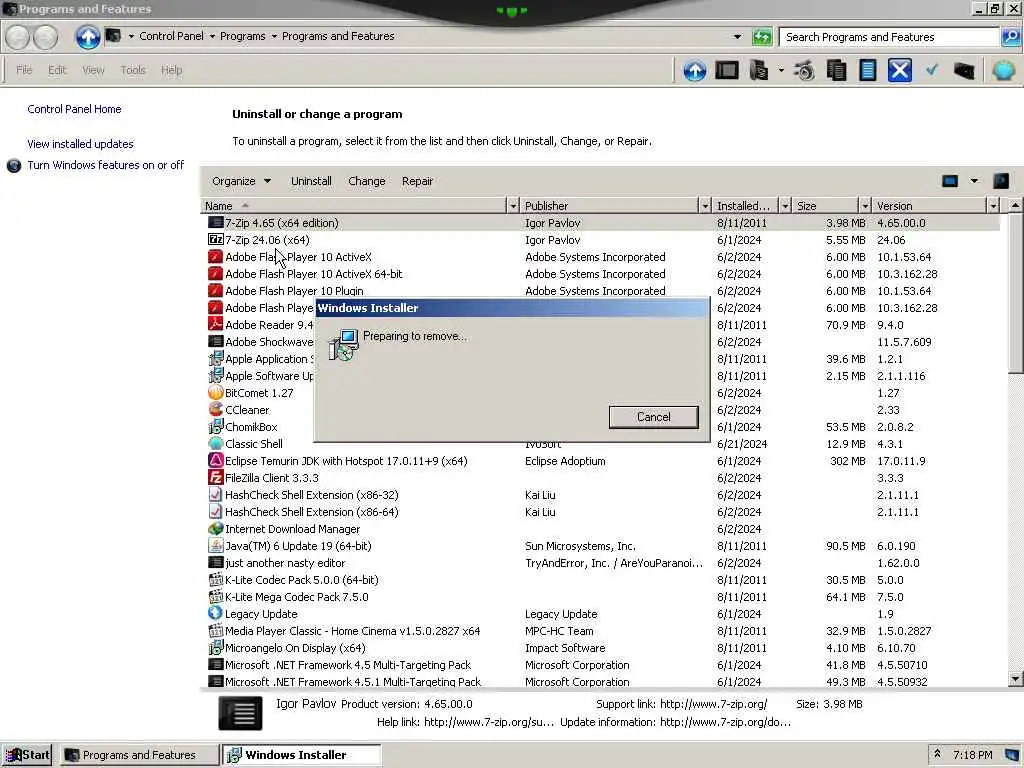The height and width of the screenshot is (768, 1024).
Task: Click the view mode icon in command bar
Action: (950, 181)
